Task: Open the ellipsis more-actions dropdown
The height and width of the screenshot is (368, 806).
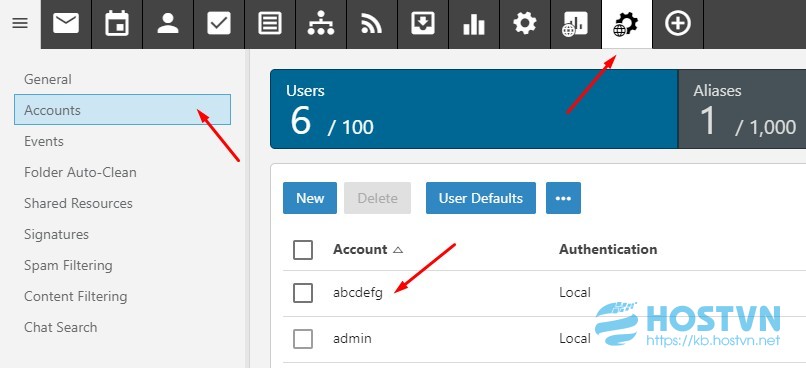Action: (x=563, y=198)
